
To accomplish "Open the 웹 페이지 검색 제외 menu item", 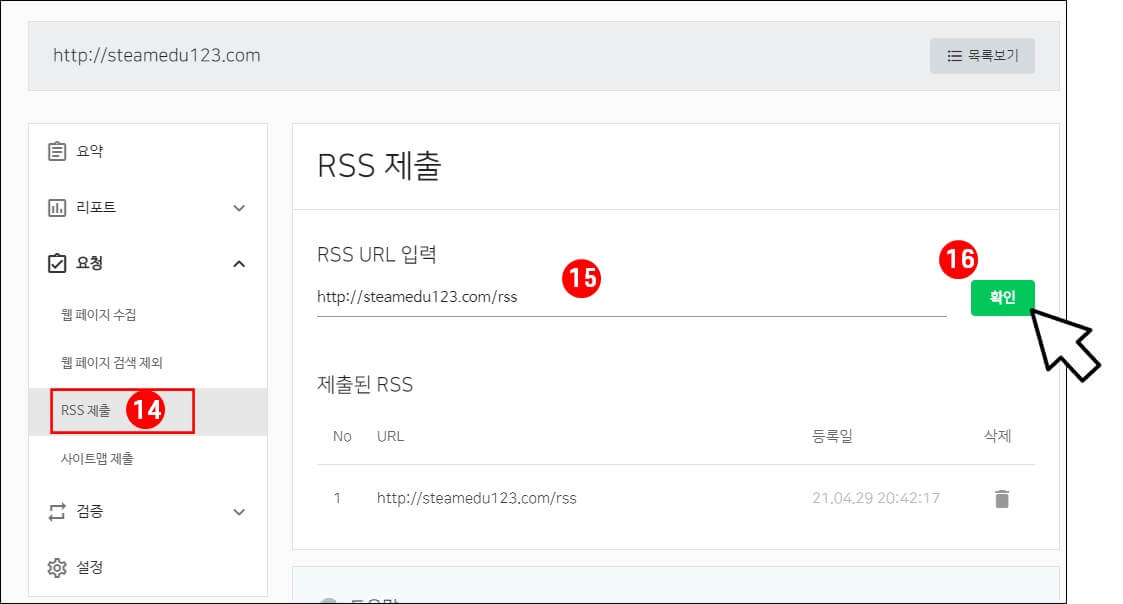I will [x=110, y=360].
